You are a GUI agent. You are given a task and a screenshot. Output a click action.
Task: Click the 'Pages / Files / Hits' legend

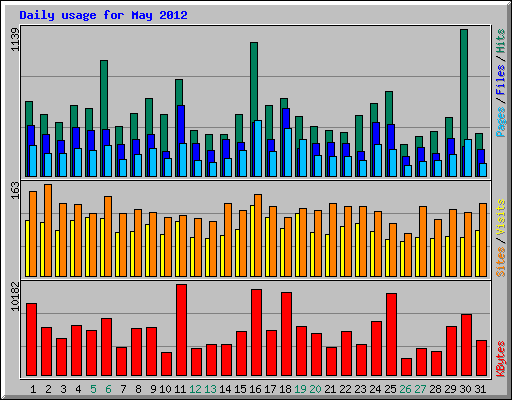click(500, 83)
